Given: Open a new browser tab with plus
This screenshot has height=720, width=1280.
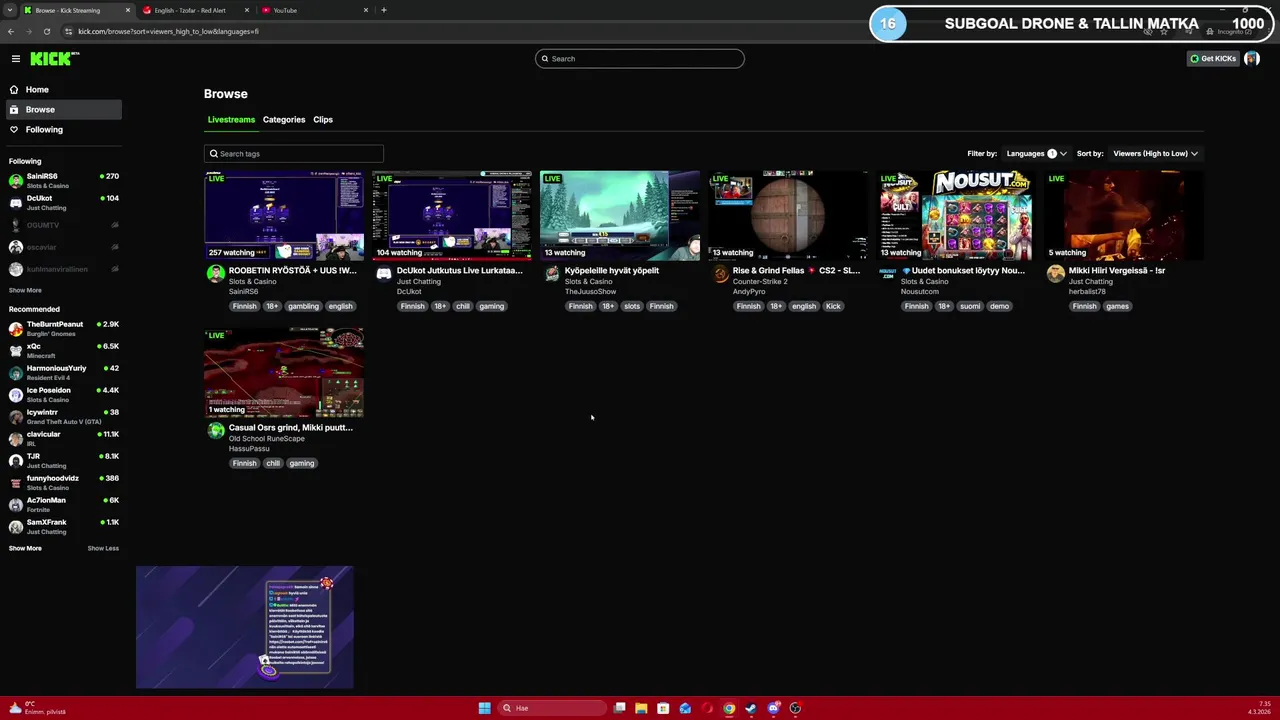Looking at the screenshot, I should (384, 10).
